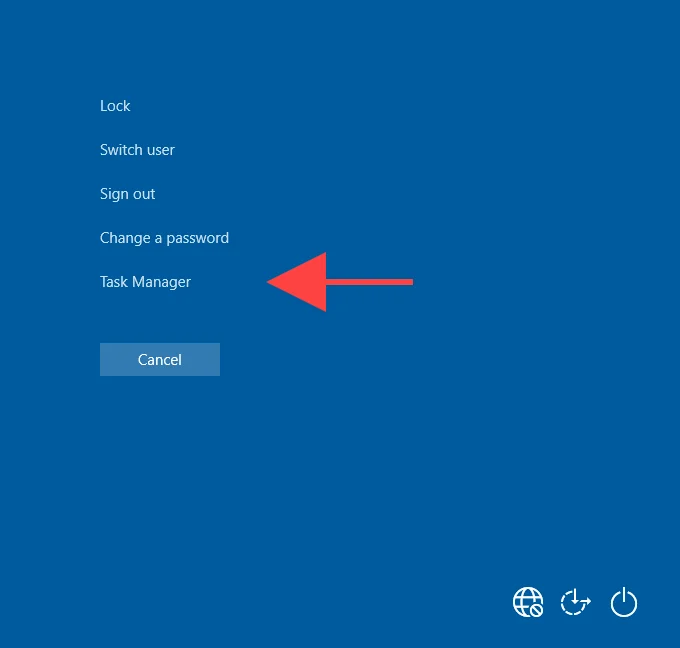Start password change via Change a password
The image size is (680, 648).
(164, 238)
